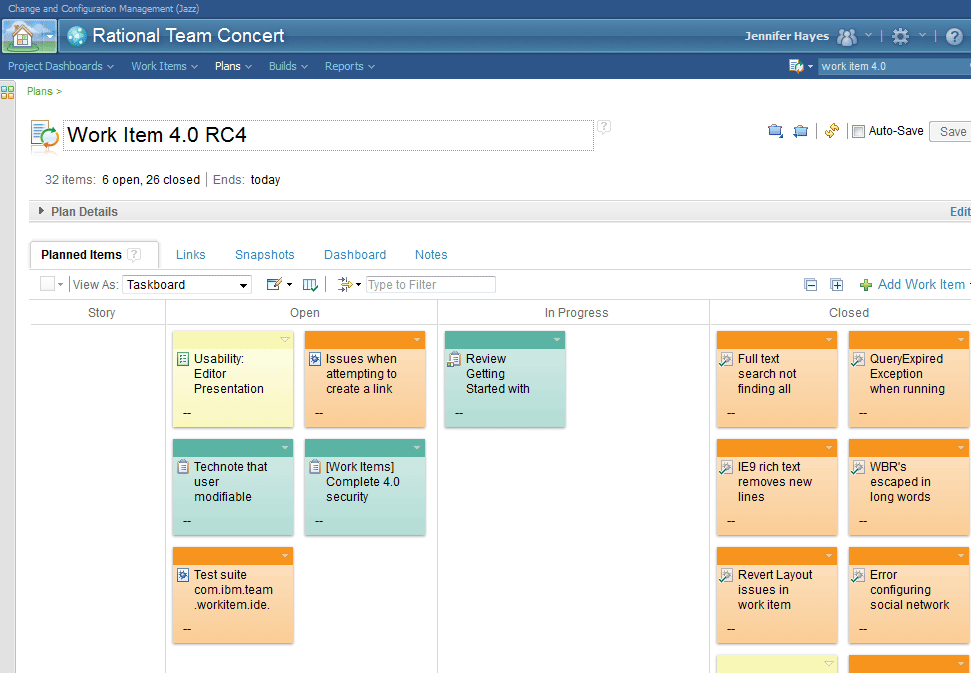The image size is (971, 673).
Task: Click the edit view mode pencil icon
Action: click(274, 284)
